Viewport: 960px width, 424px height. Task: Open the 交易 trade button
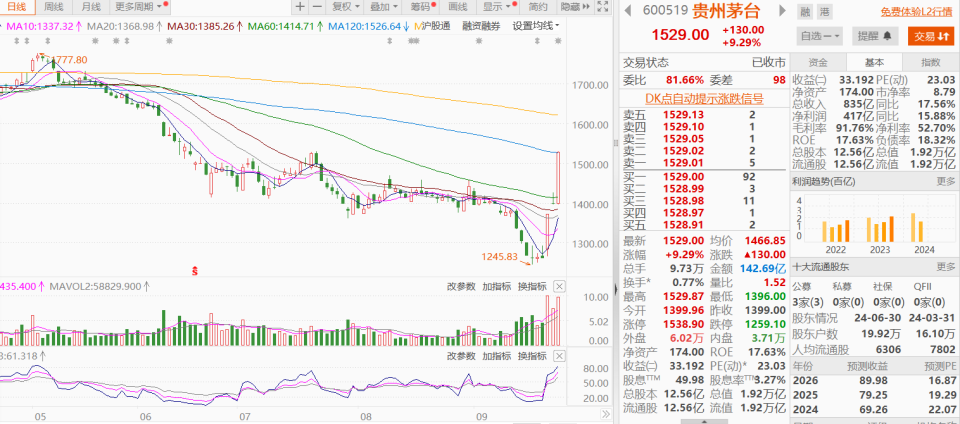pyautogui.click(x=931, y=36)
